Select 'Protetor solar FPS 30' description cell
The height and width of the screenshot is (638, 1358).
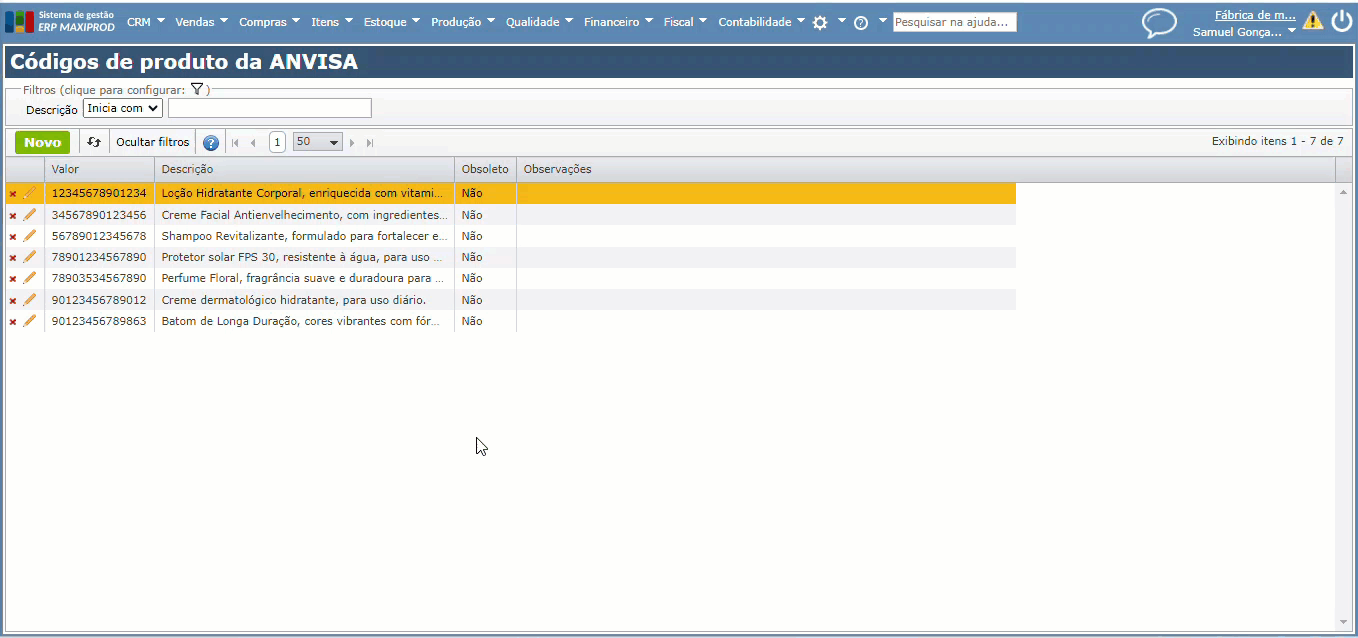pyautogui.click(x=305, y=257)
